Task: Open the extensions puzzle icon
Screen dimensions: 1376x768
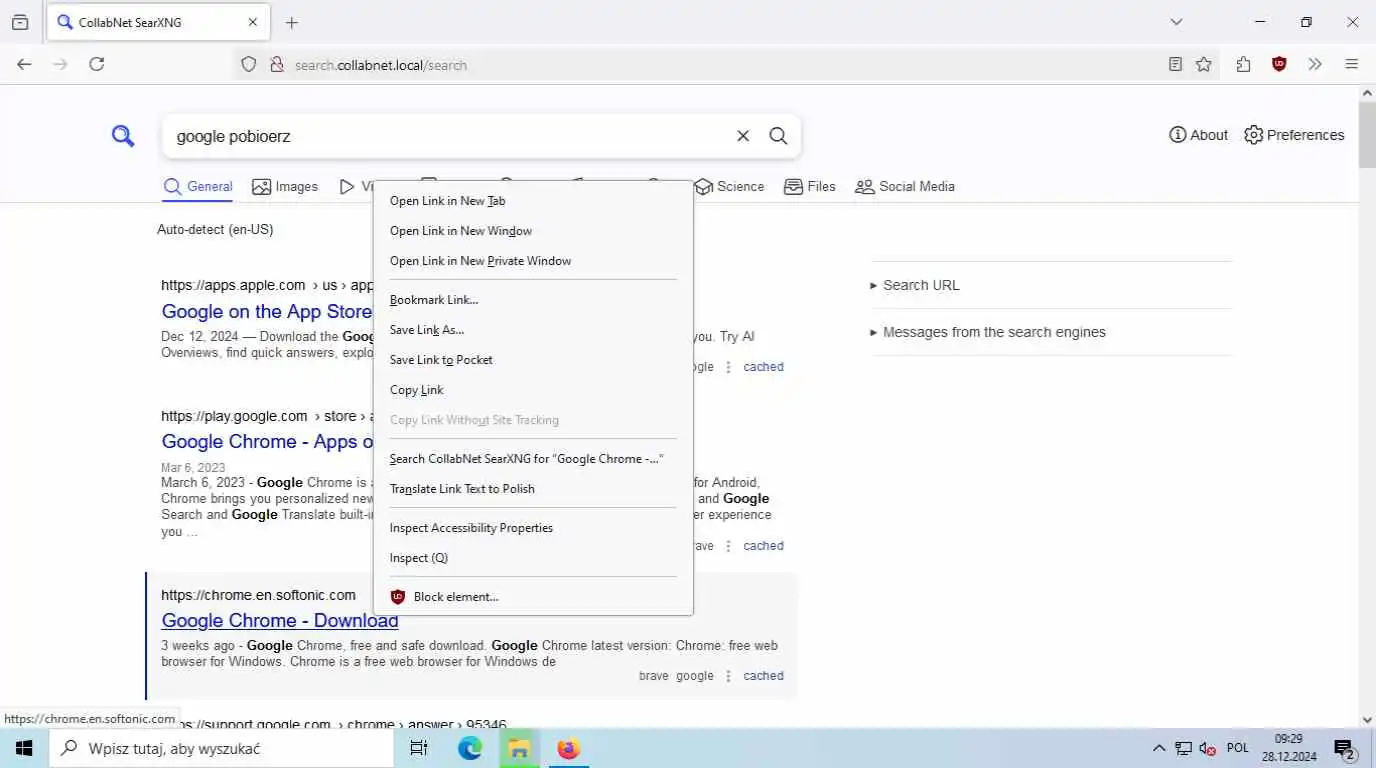Action: pos(1243,64)
